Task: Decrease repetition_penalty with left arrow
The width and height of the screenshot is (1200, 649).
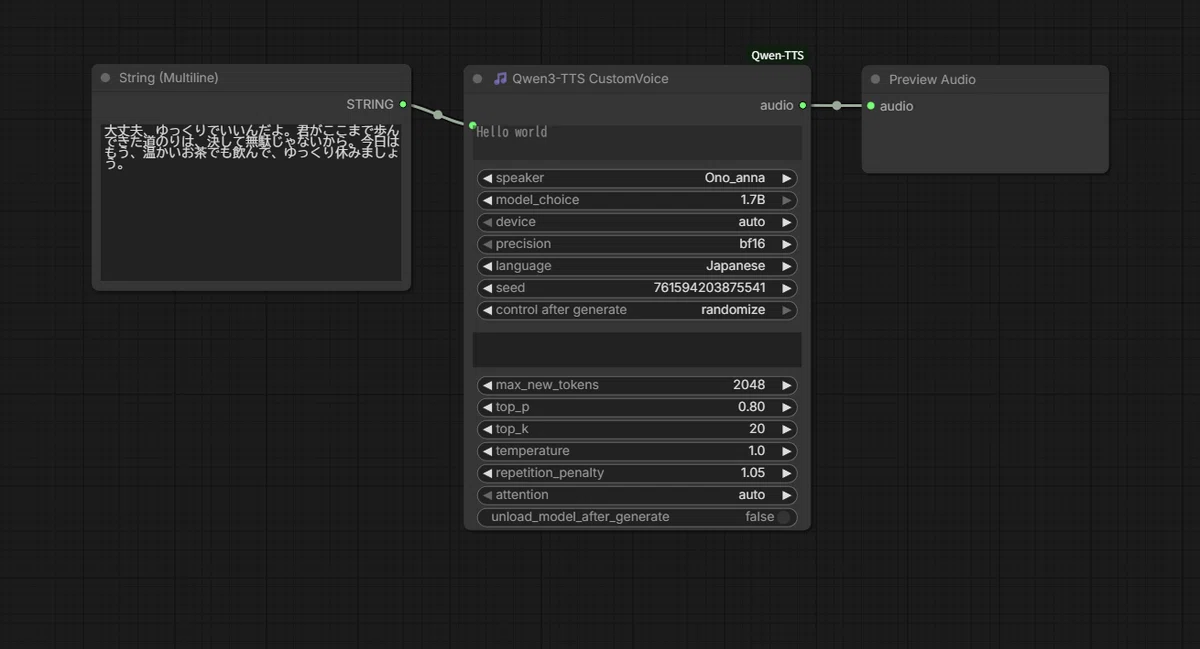Action: (487, 473)
